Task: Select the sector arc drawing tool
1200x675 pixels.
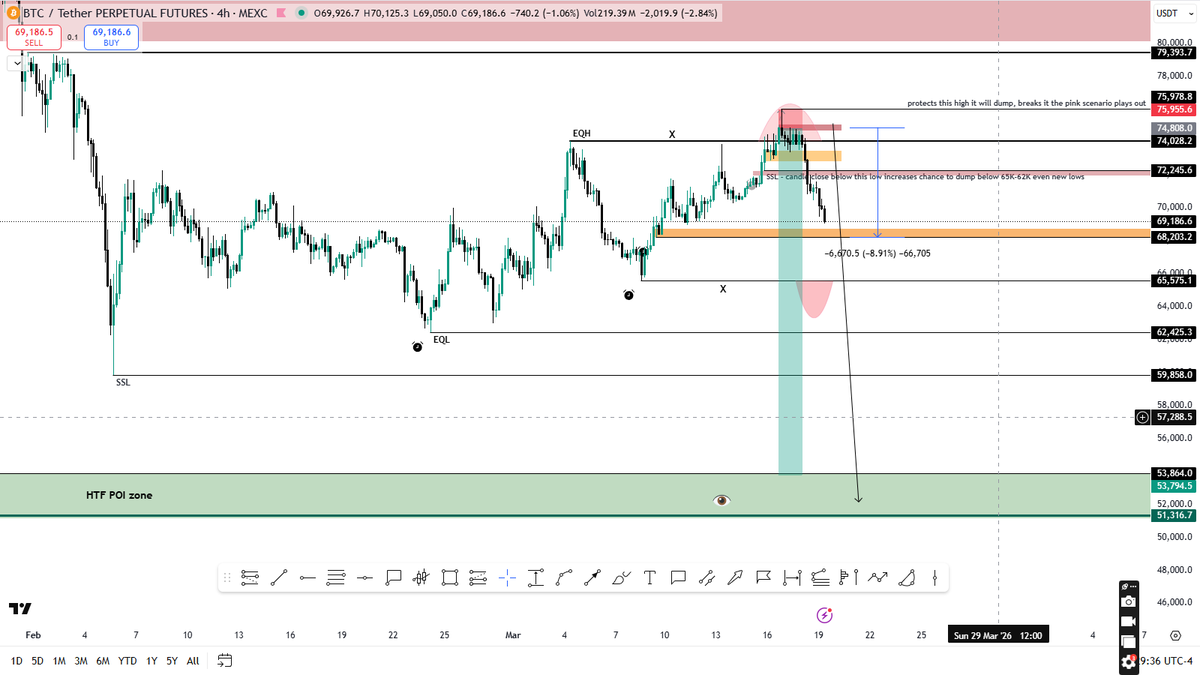Action: click(908, 577)
